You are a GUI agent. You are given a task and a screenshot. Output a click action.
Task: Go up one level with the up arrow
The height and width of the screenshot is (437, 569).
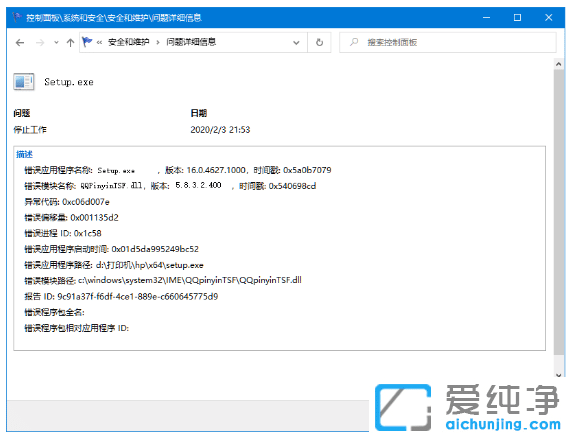click(70, 43)
